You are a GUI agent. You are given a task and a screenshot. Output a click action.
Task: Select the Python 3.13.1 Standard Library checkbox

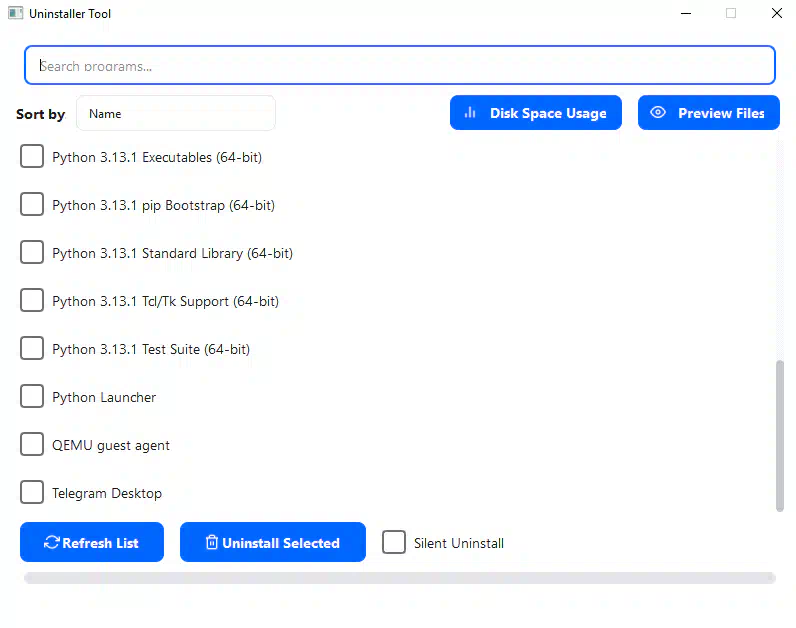point(32,253)
